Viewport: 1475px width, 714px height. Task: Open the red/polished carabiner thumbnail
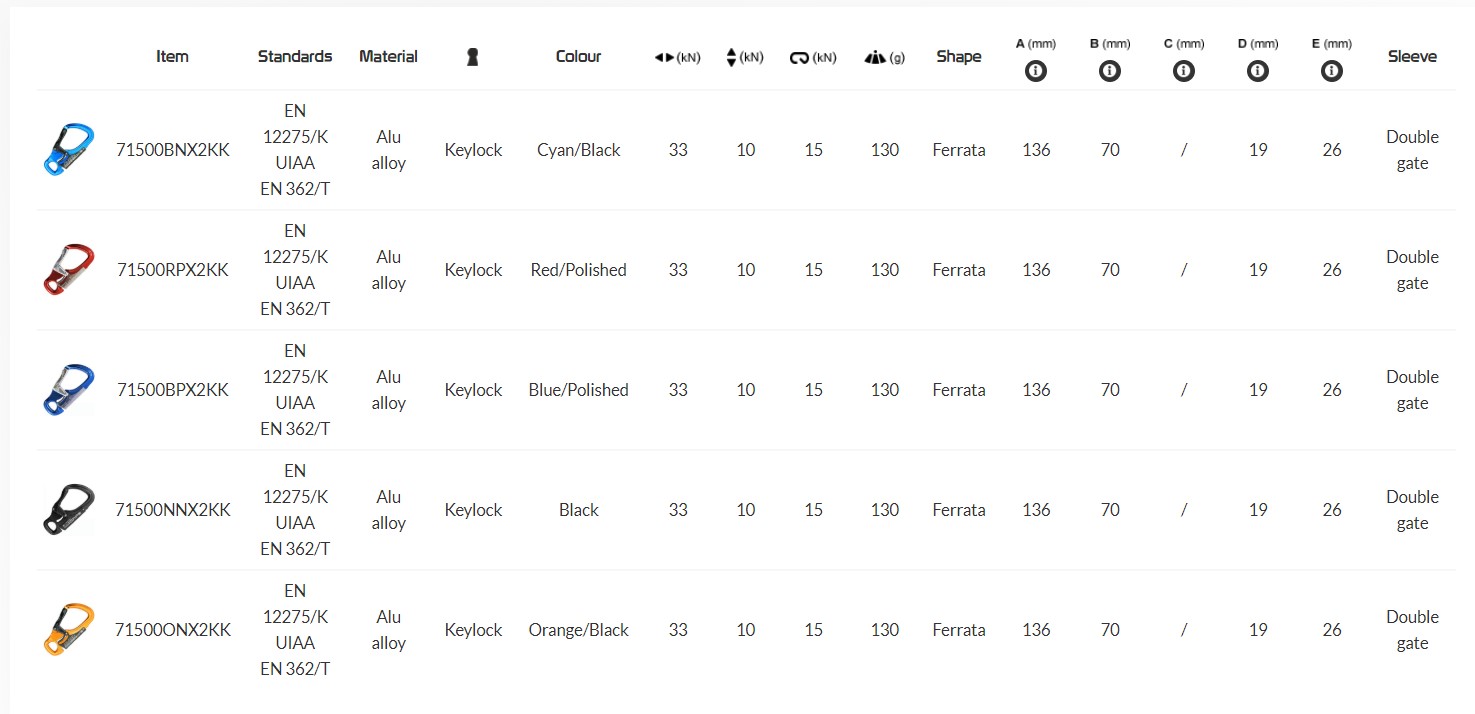coord(69,270)
